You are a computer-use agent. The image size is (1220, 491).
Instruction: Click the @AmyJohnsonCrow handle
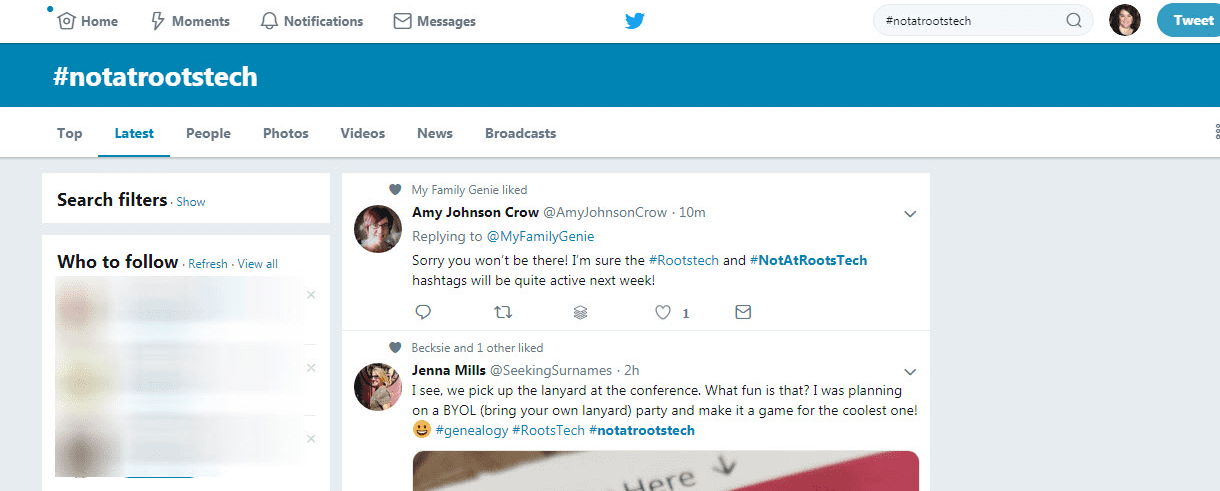(605, 212)
